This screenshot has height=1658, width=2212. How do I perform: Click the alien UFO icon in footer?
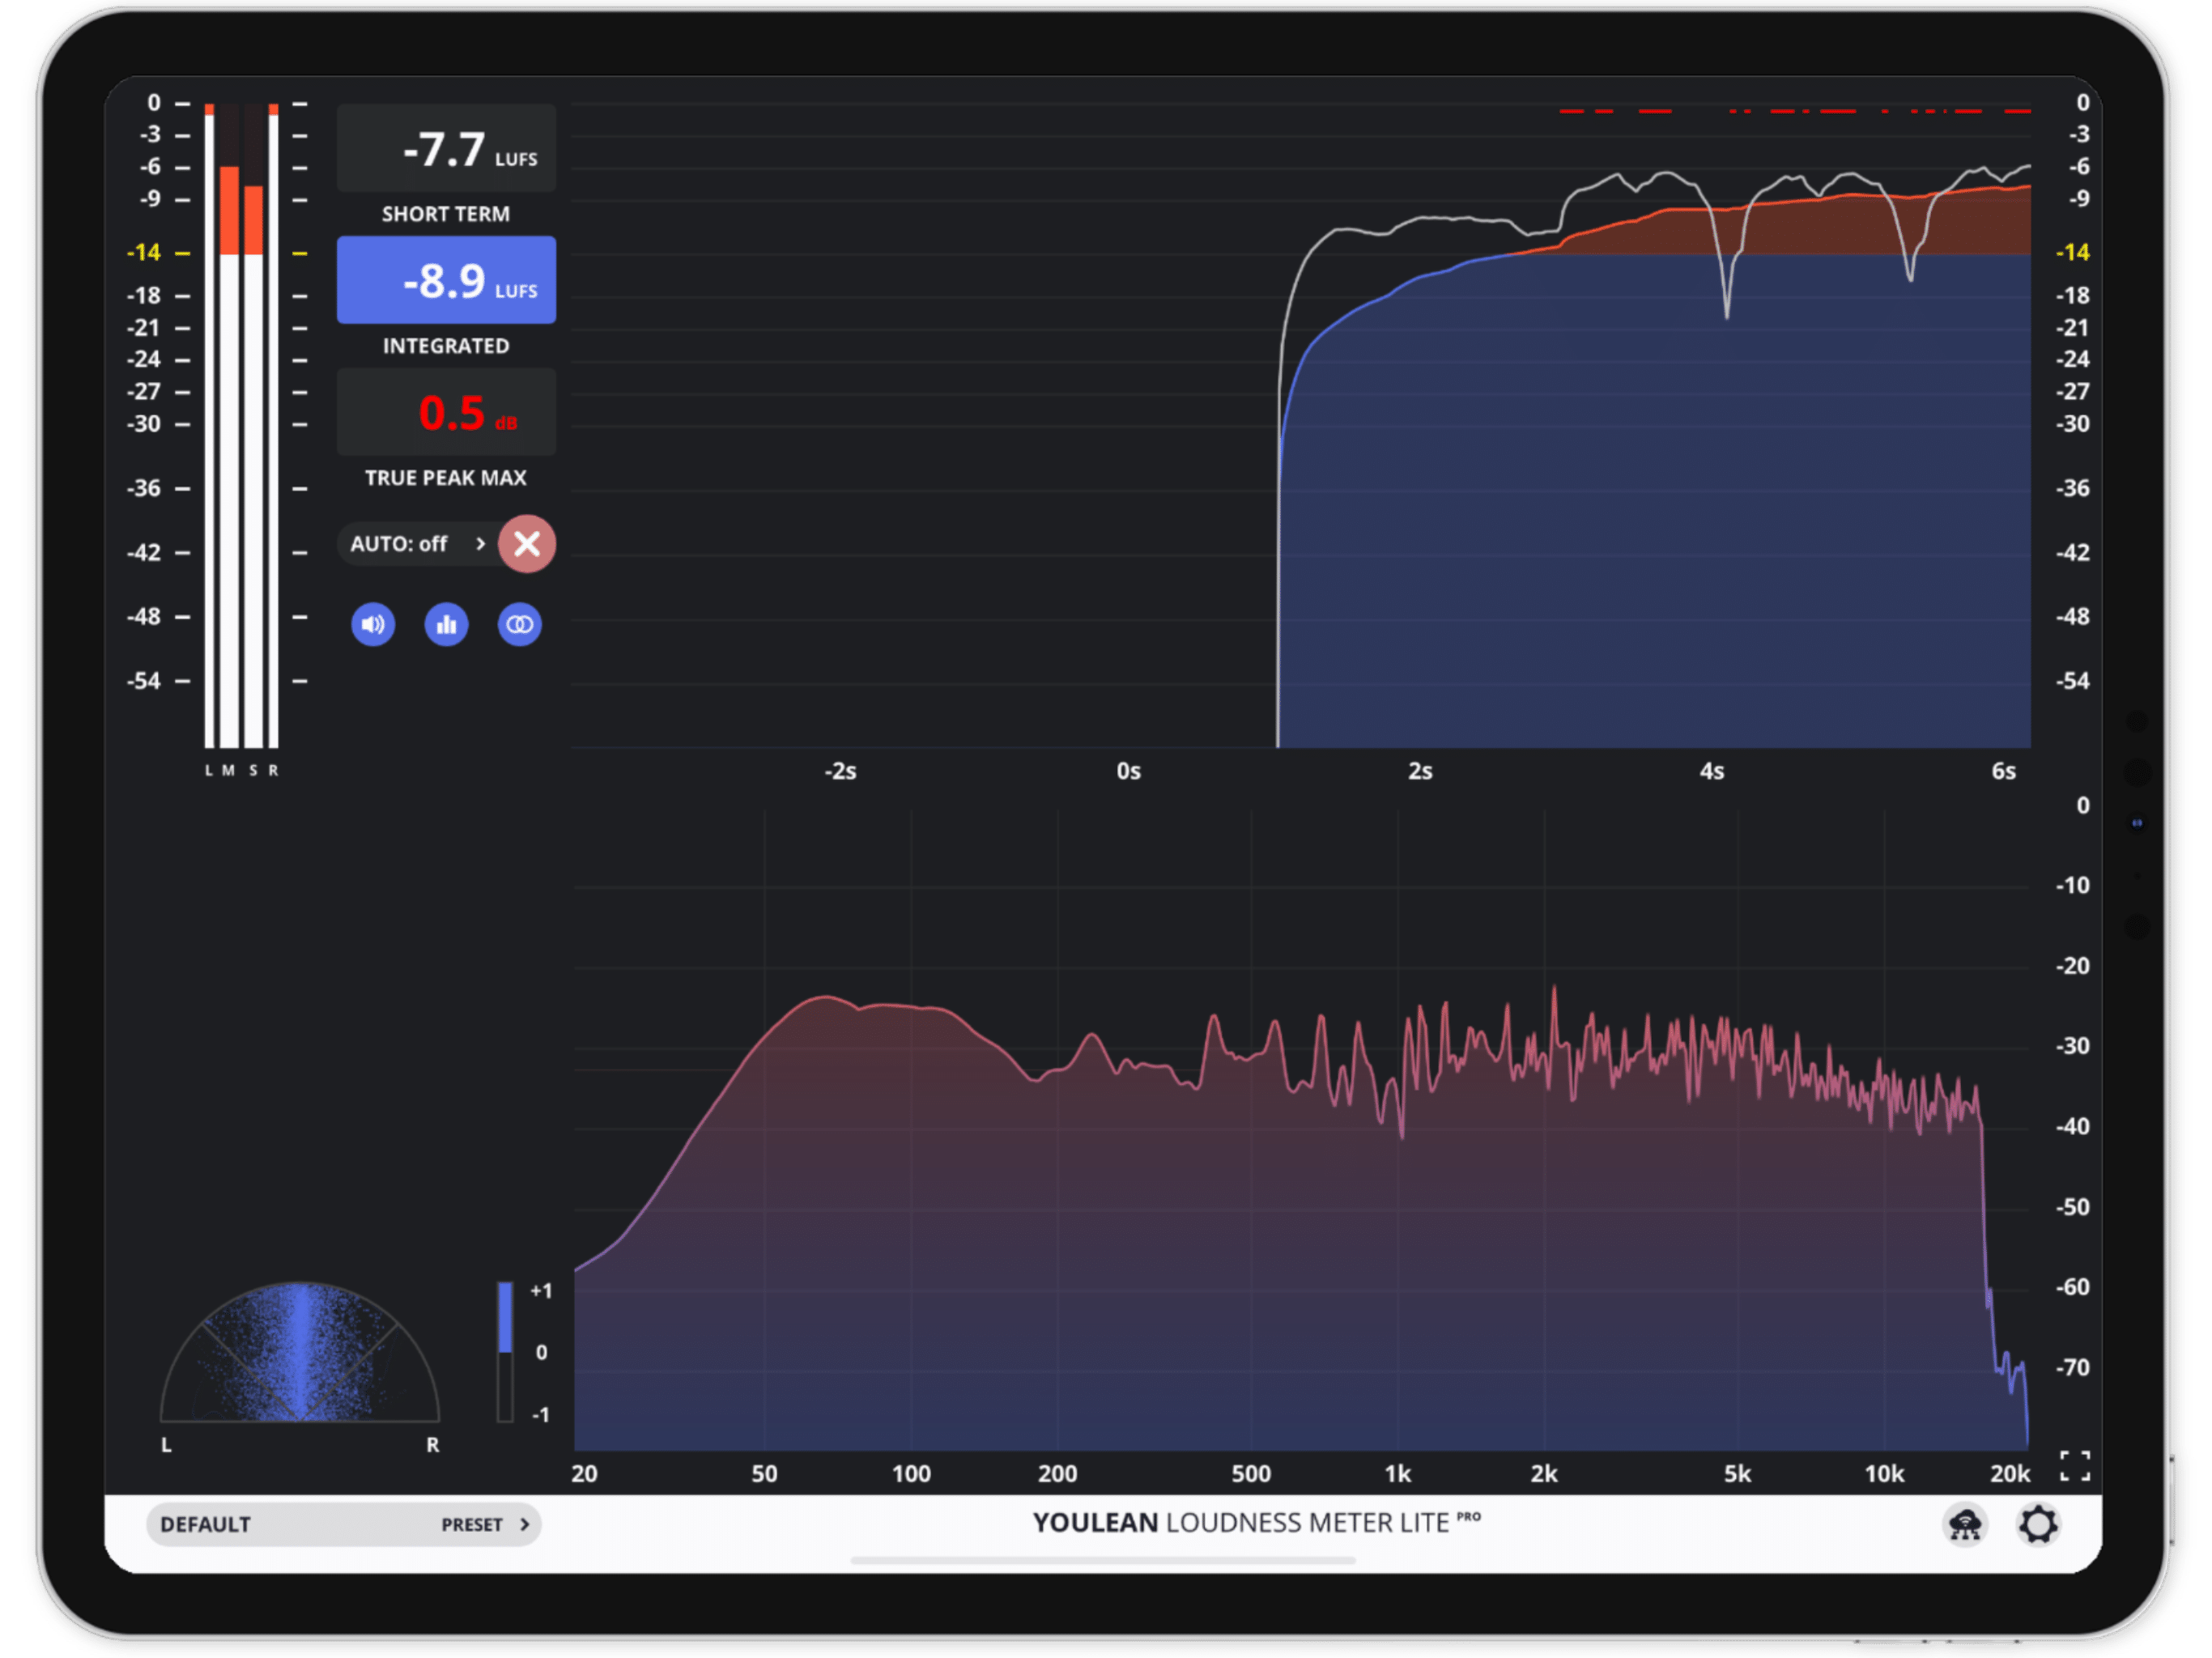(1964, 1525)
